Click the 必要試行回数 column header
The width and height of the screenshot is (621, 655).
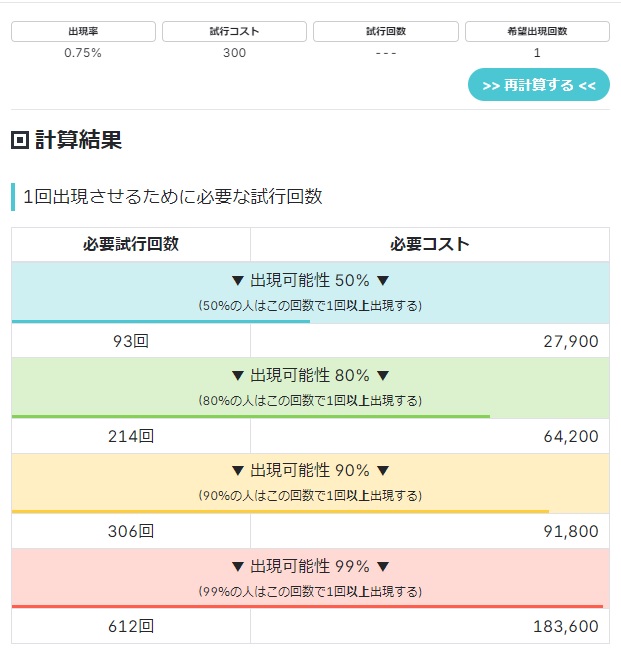131,244
